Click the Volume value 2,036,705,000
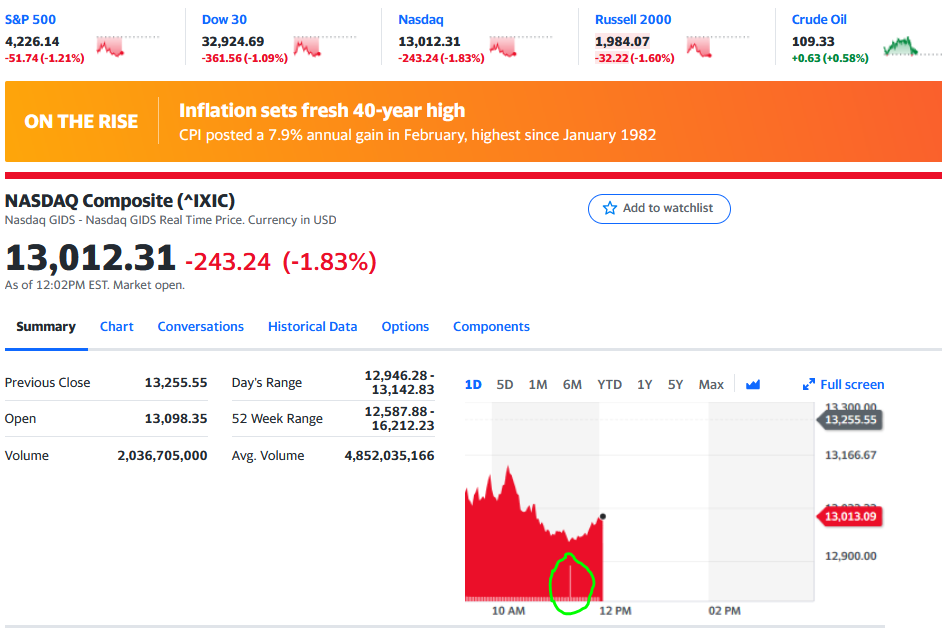942x633 pixels. pos(162,456)
